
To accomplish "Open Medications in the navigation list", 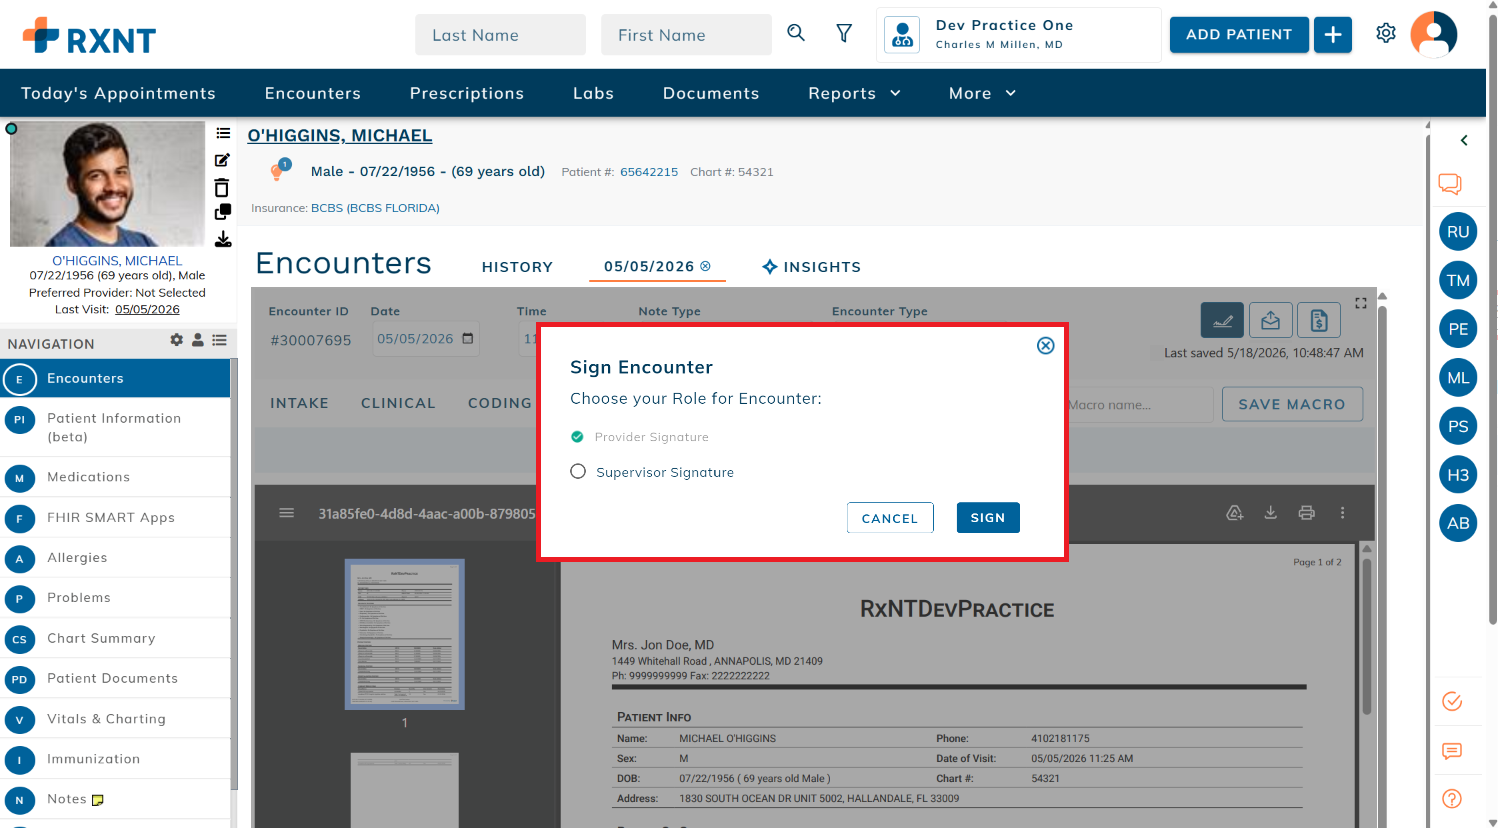I will (116, 477).
